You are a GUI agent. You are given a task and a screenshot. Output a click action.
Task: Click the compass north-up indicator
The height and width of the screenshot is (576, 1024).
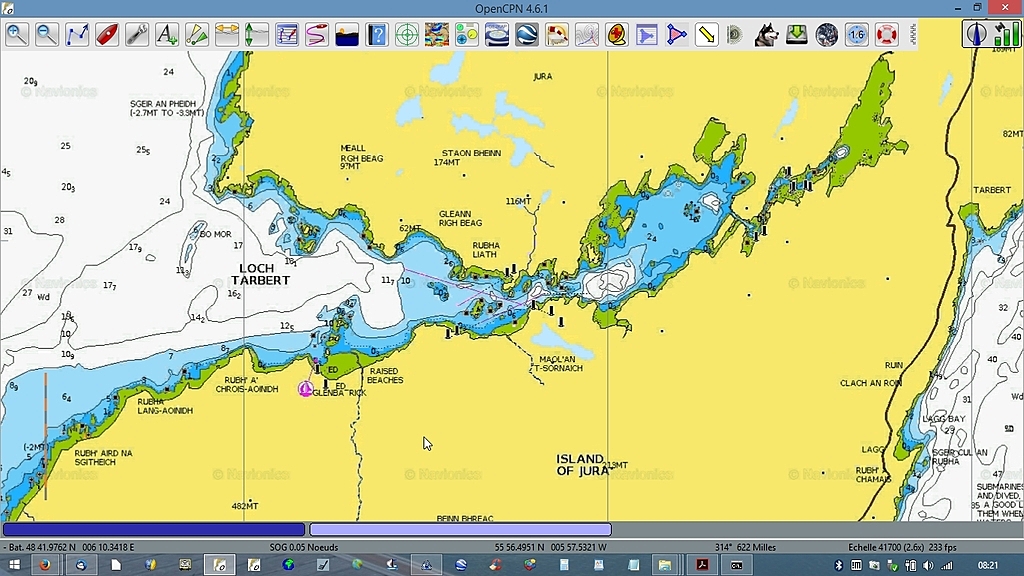pyautogui.click(x=976, y=34)
